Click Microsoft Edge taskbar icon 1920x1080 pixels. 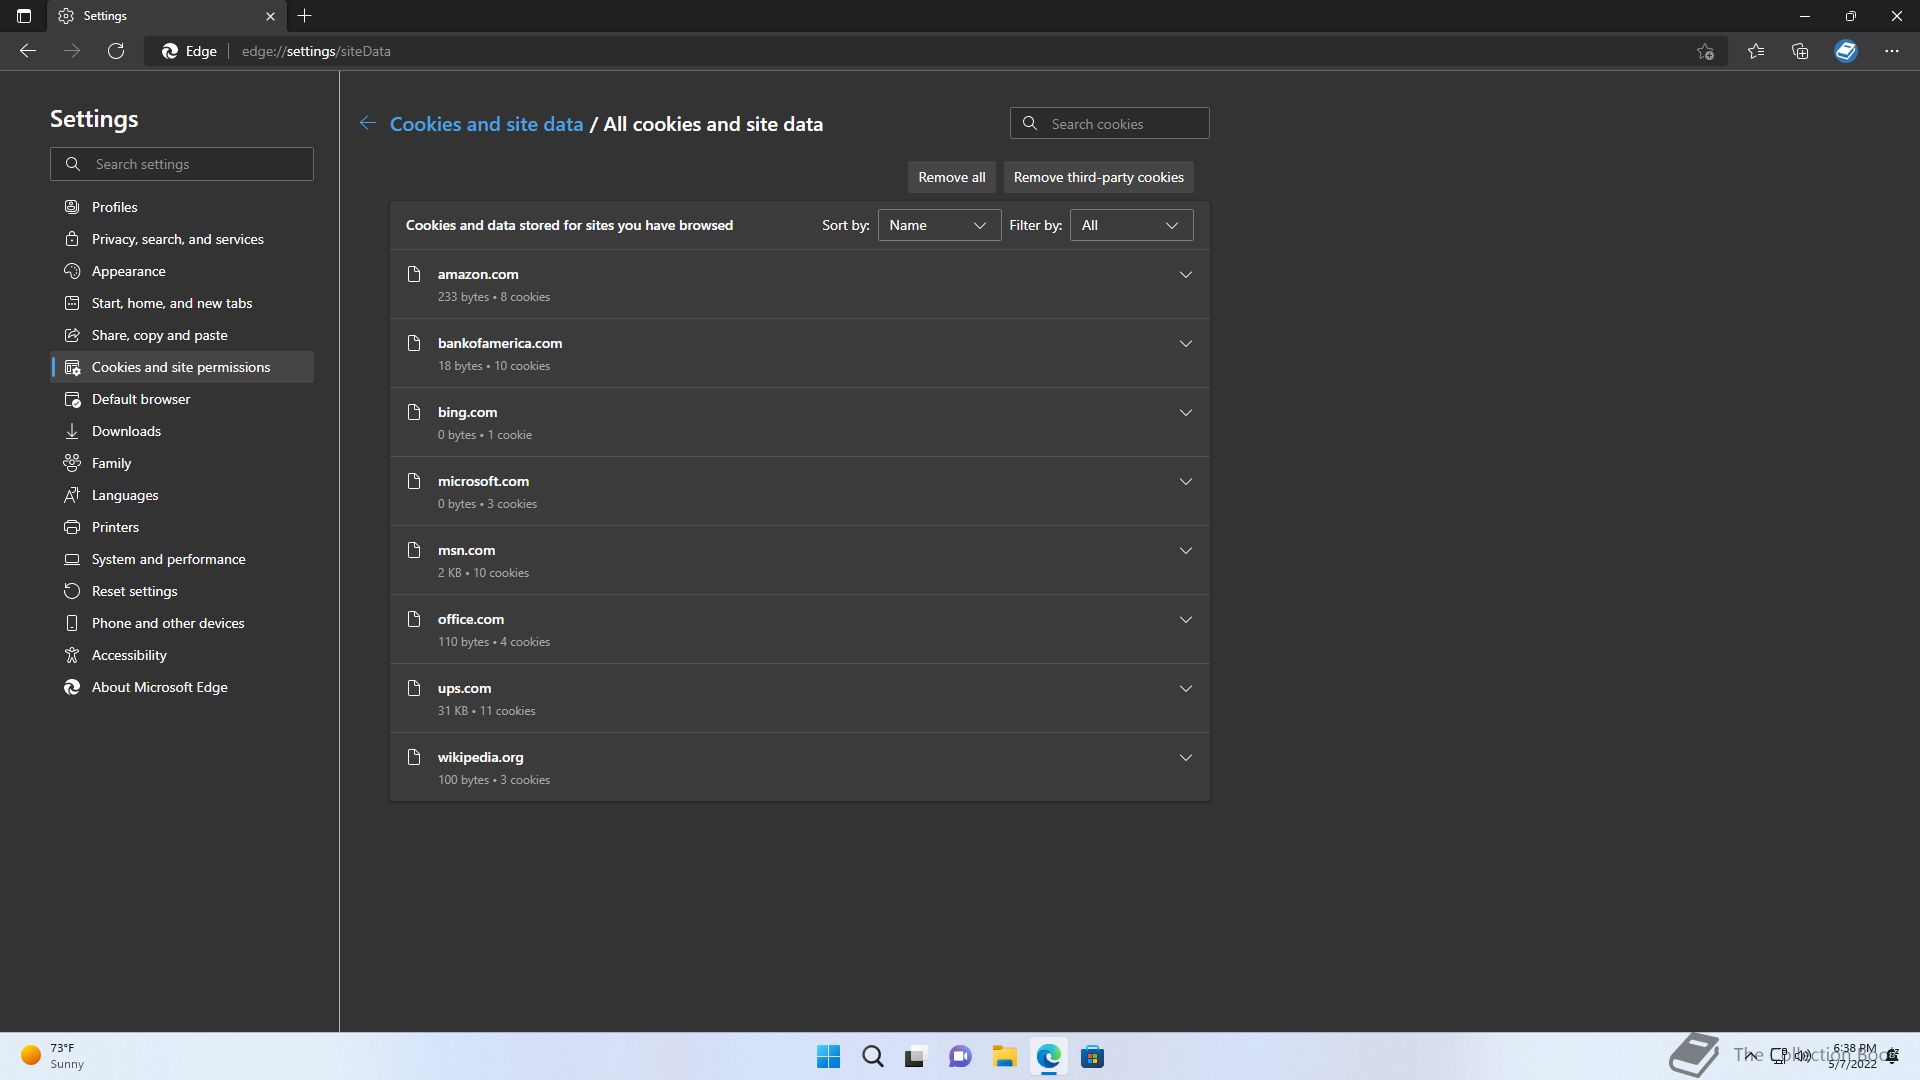coord(1049,1057)
